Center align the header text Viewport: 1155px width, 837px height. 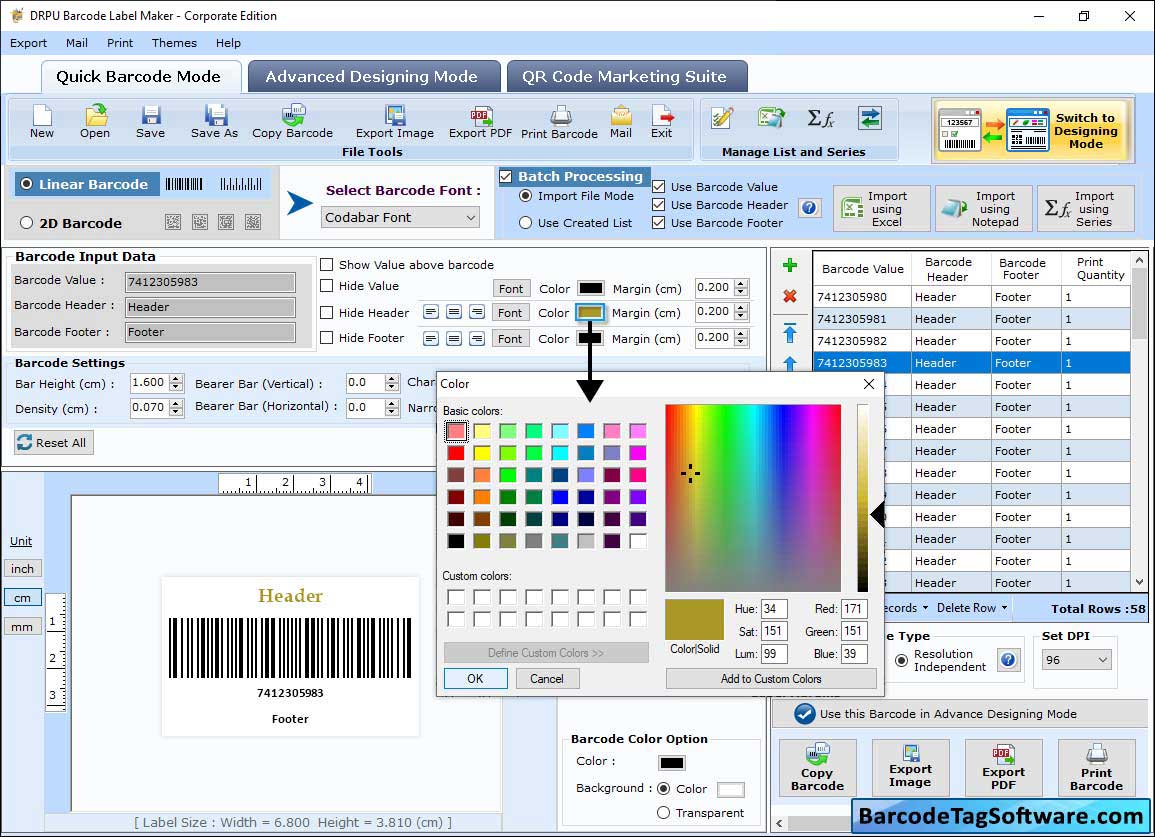point(454,312)
